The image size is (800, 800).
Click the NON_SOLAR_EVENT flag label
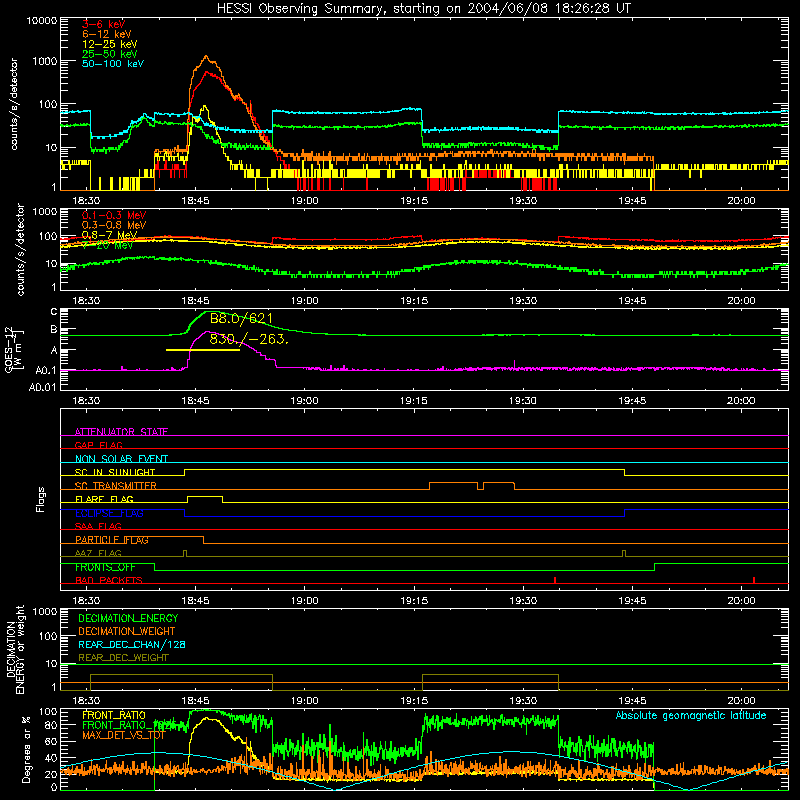(121, 459)
